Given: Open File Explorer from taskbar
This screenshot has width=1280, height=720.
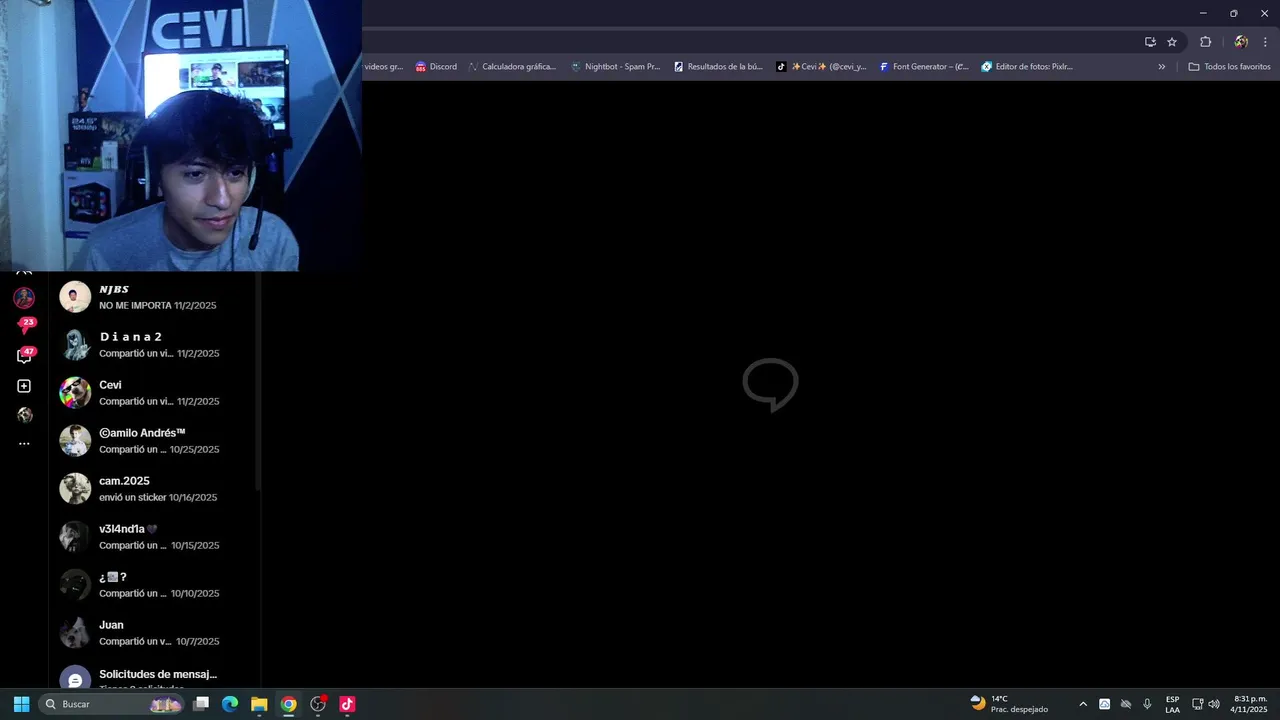Looking at the screenshot, I should click(259, 704).
